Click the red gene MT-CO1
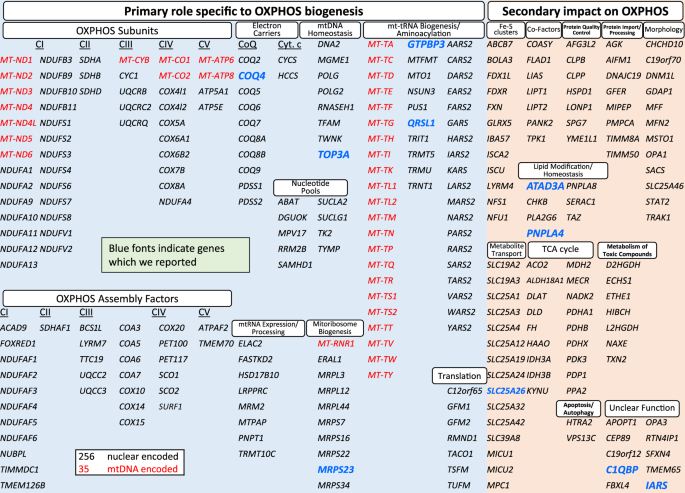 tap(174, 60)
